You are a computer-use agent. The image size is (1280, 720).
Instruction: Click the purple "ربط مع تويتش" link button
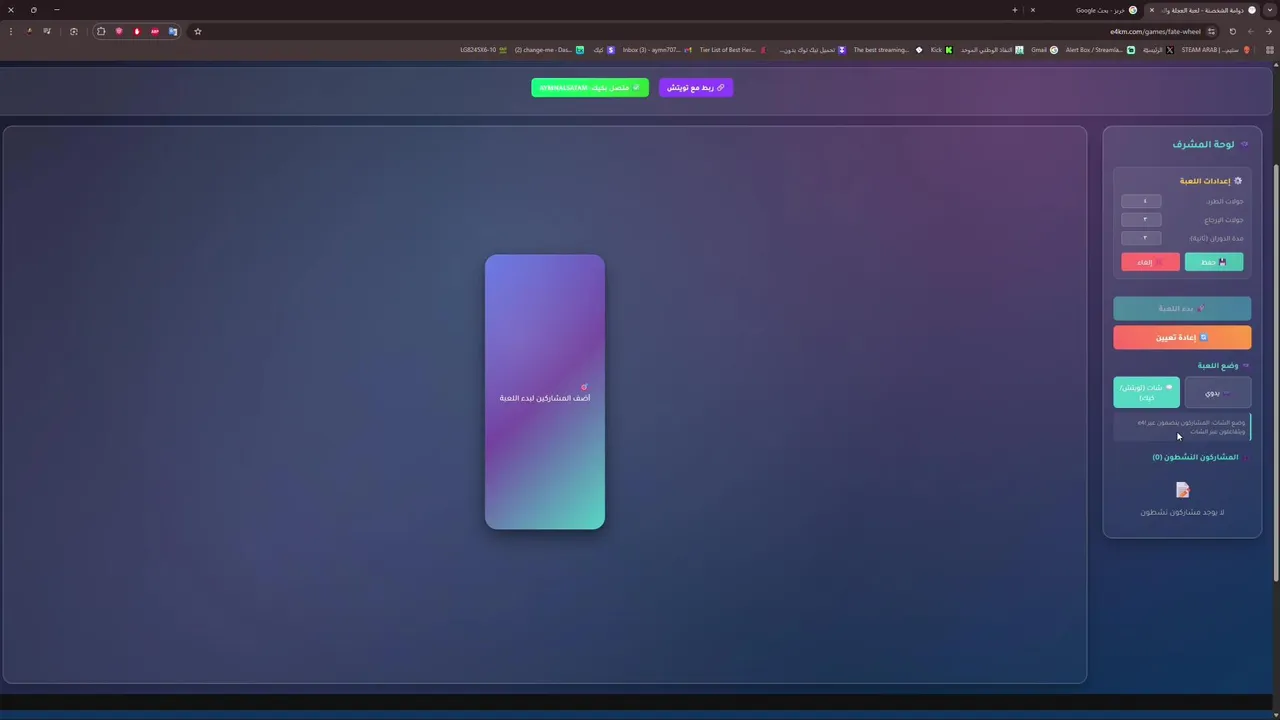[x=696, y=88]
